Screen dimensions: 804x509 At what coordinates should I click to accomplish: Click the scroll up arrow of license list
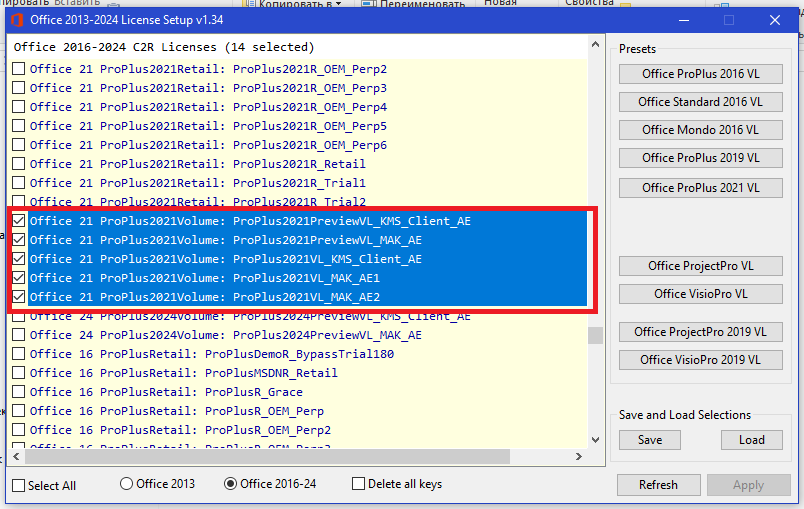point(595,45)
